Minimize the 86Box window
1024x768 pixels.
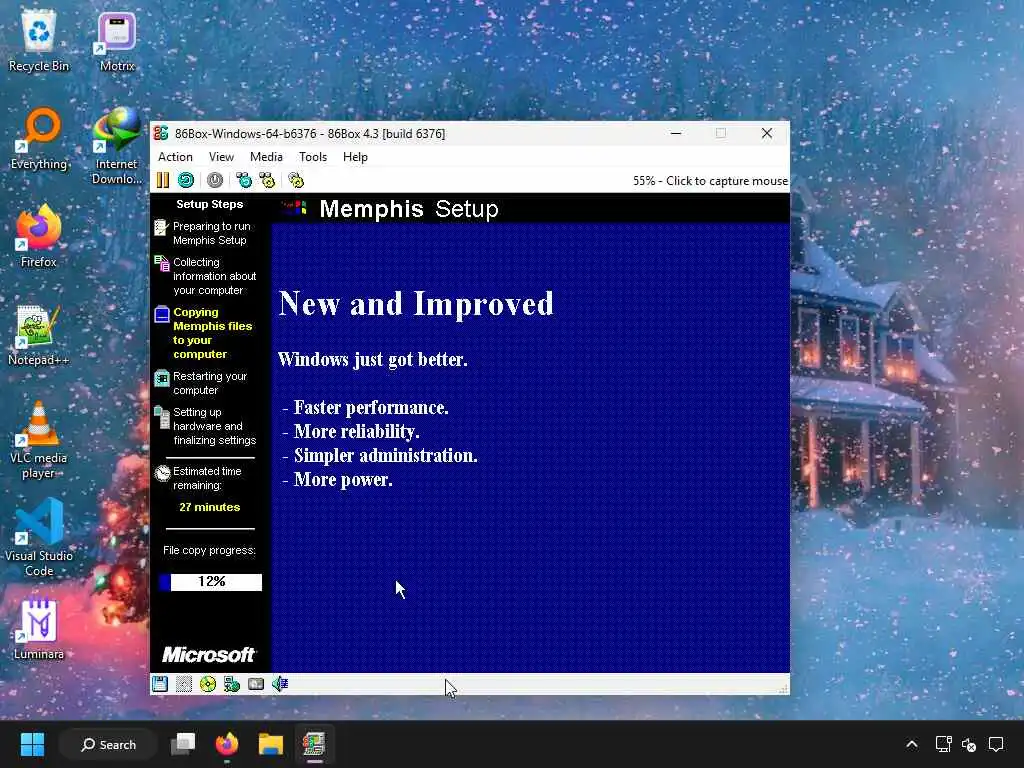coord(676,133)
